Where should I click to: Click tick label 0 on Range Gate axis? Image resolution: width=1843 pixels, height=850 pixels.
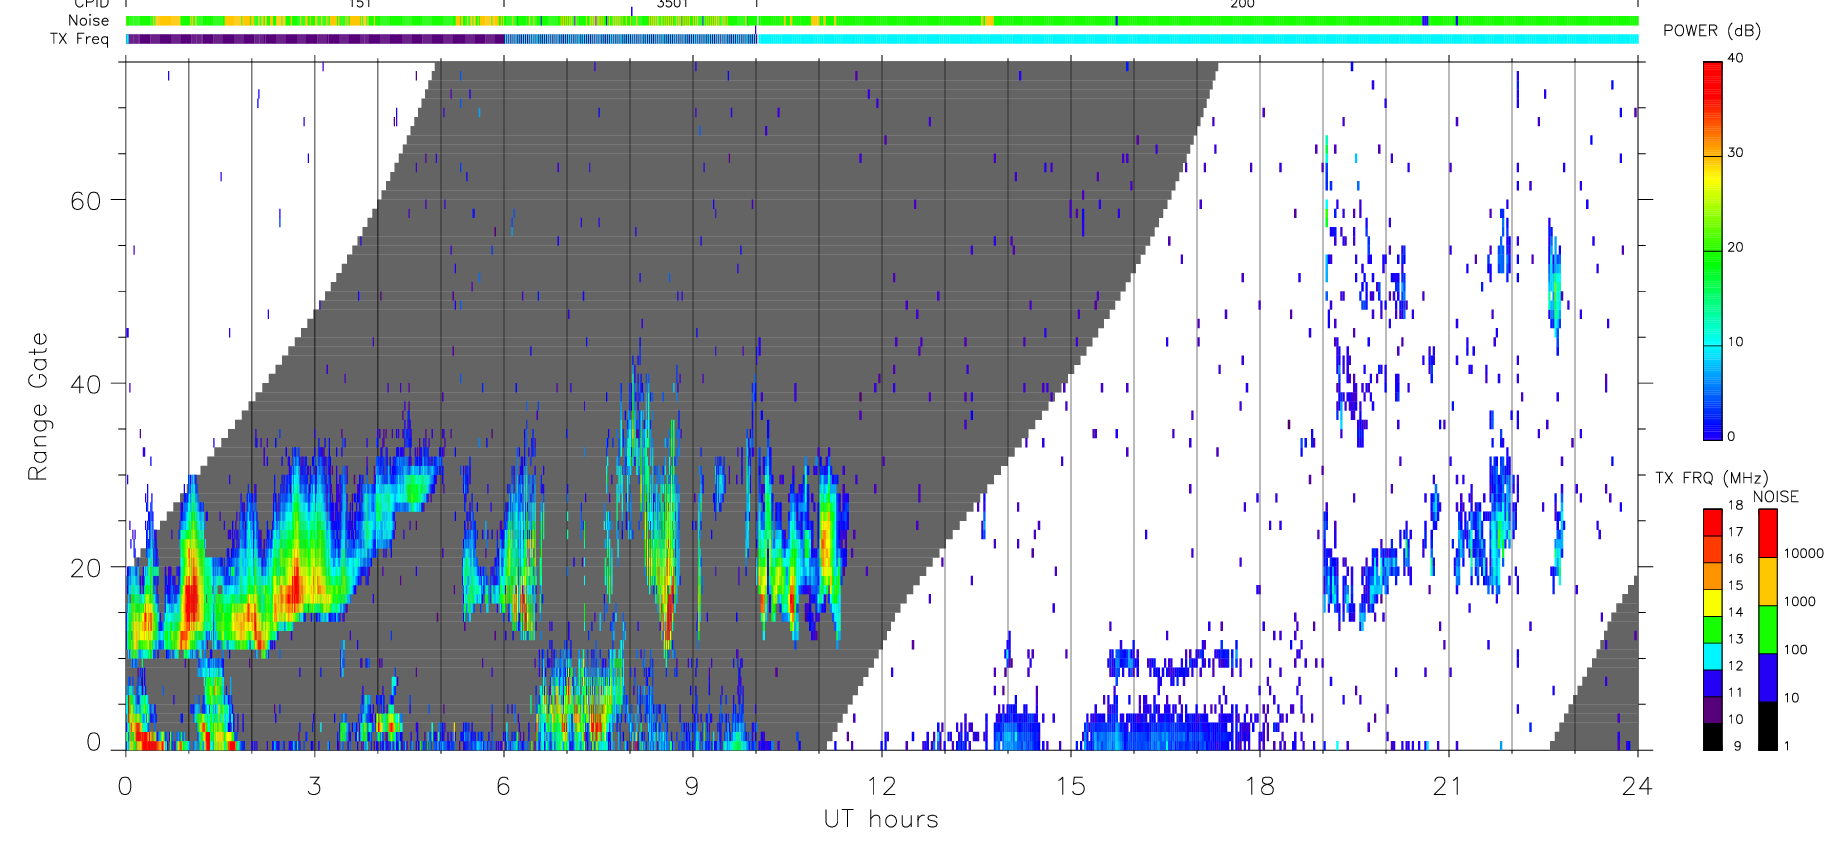[94, 742]
